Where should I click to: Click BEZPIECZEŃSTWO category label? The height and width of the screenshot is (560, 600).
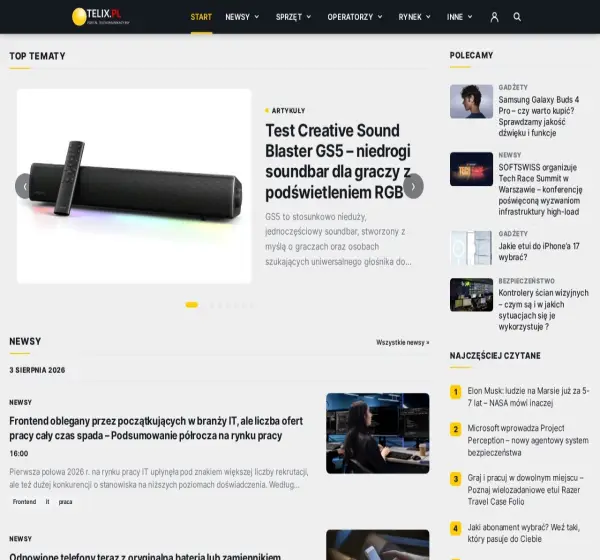[x=526, y=281]
